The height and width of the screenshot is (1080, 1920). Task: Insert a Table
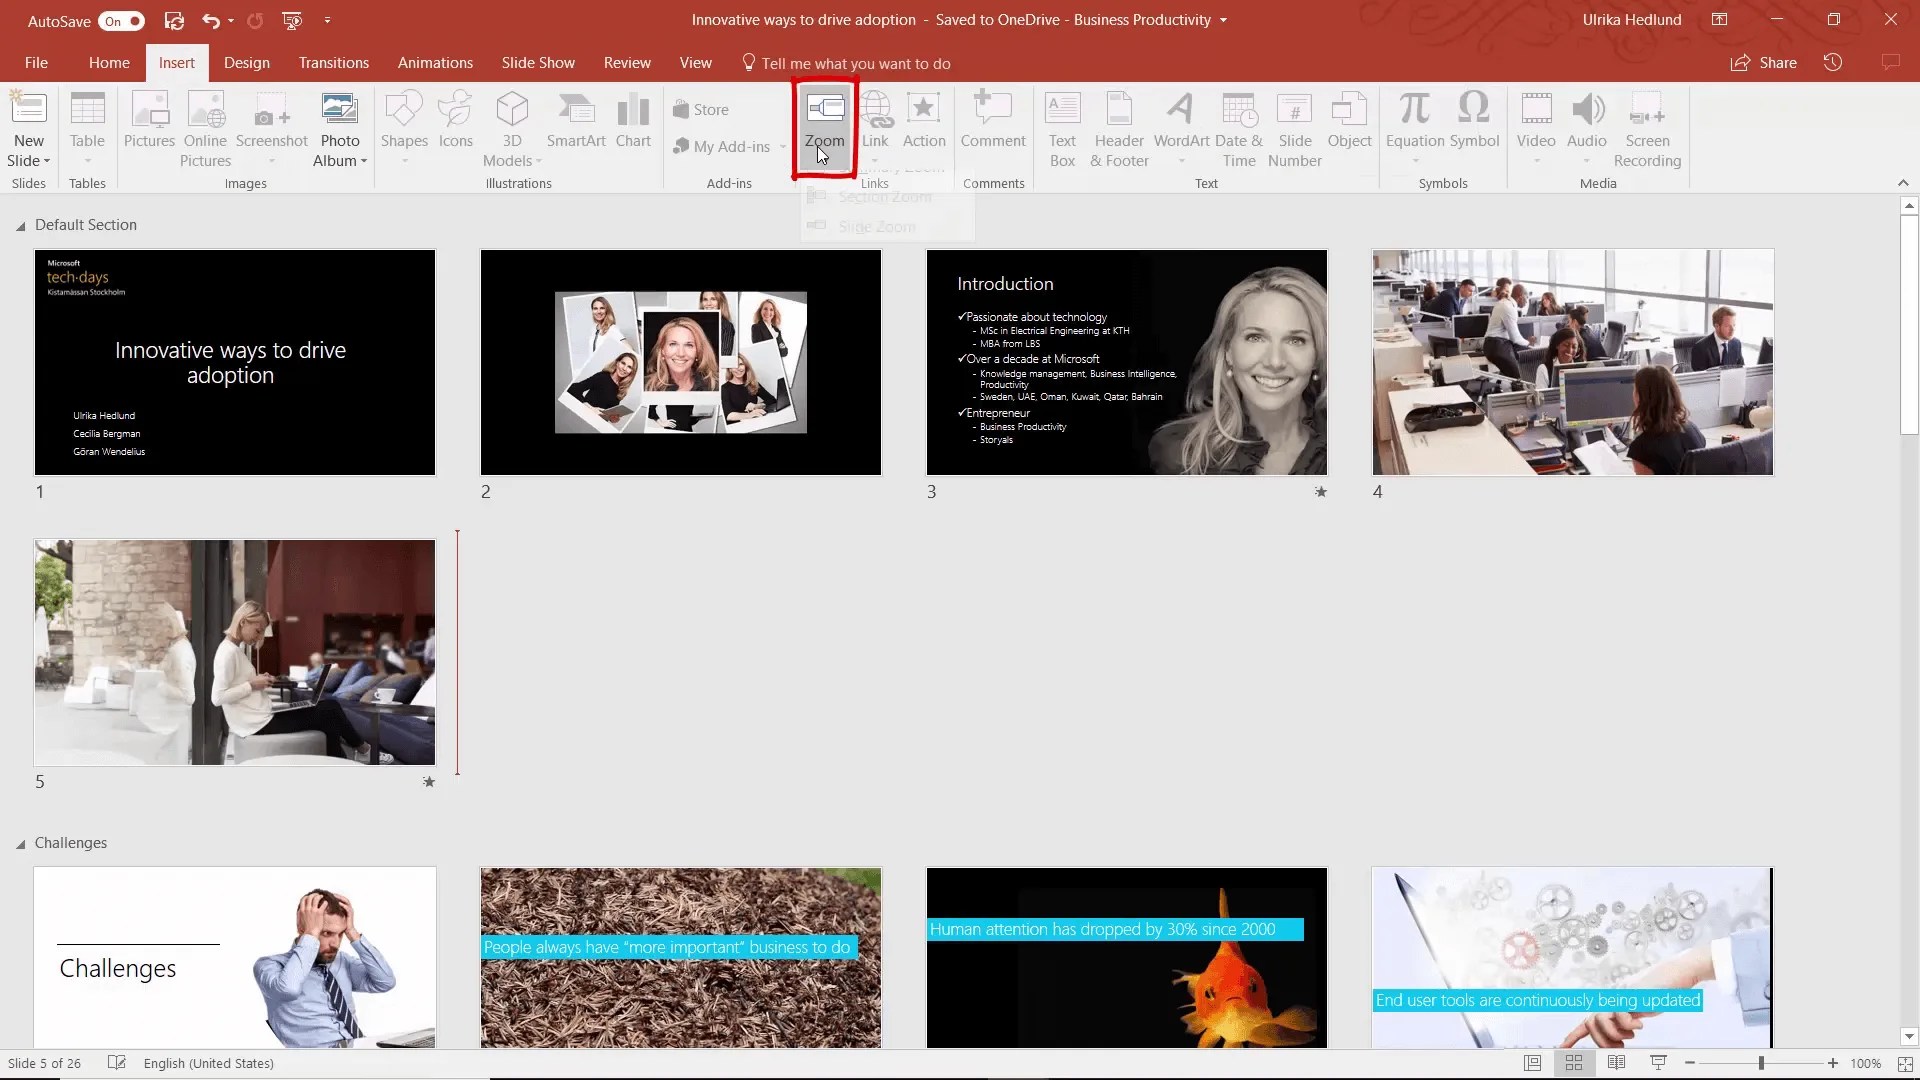[x=87, y=128]
